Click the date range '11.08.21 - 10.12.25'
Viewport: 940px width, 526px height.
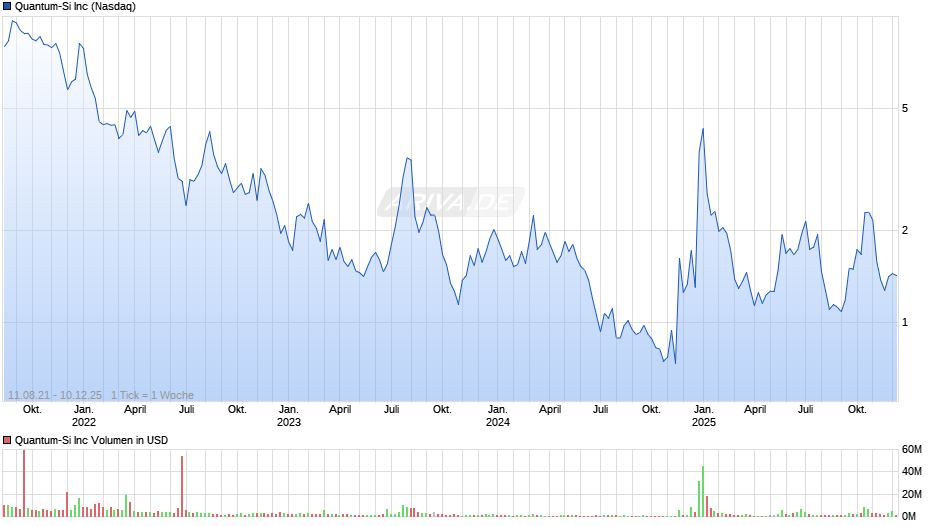tap(55, 395)
